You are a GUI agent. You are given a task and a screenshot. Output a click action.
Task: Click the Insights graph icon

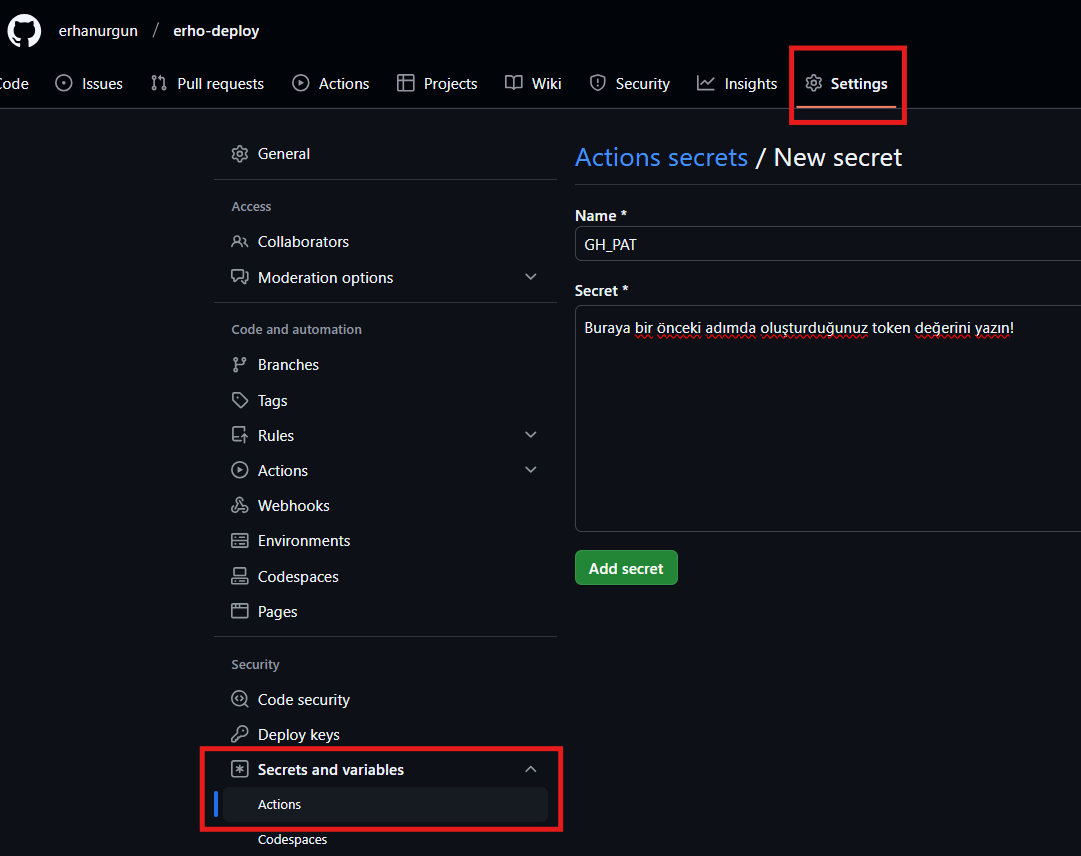click(x=706, y=83)
